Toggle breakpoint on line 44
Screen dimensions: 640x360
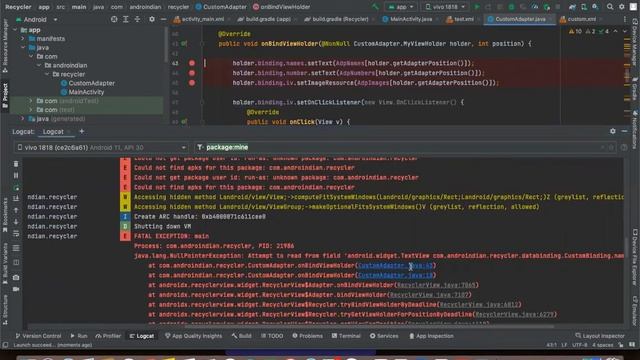click(x=192, y=73)
